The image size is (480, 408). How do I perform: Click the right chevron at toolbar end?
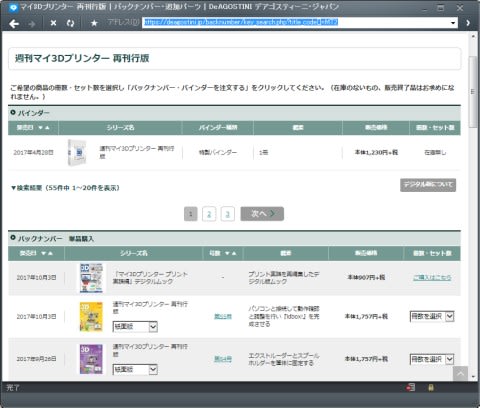coord(468,23)
